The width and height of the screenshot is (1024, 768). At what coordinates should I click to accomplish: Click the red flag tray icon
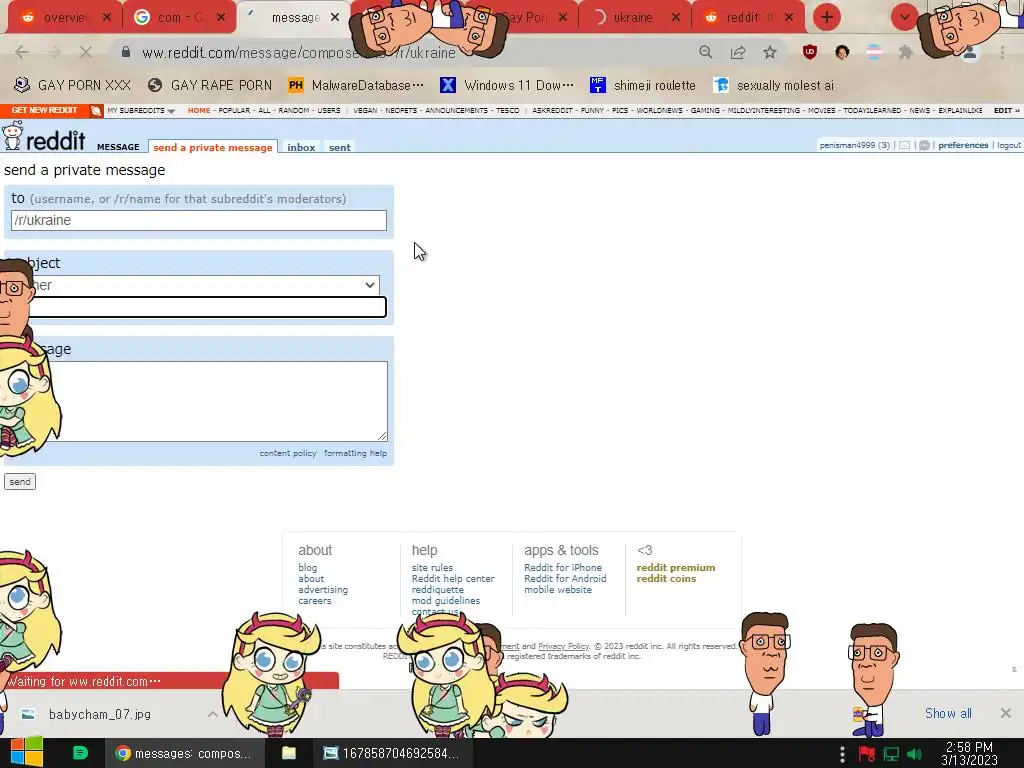click(x=867, y=754)
